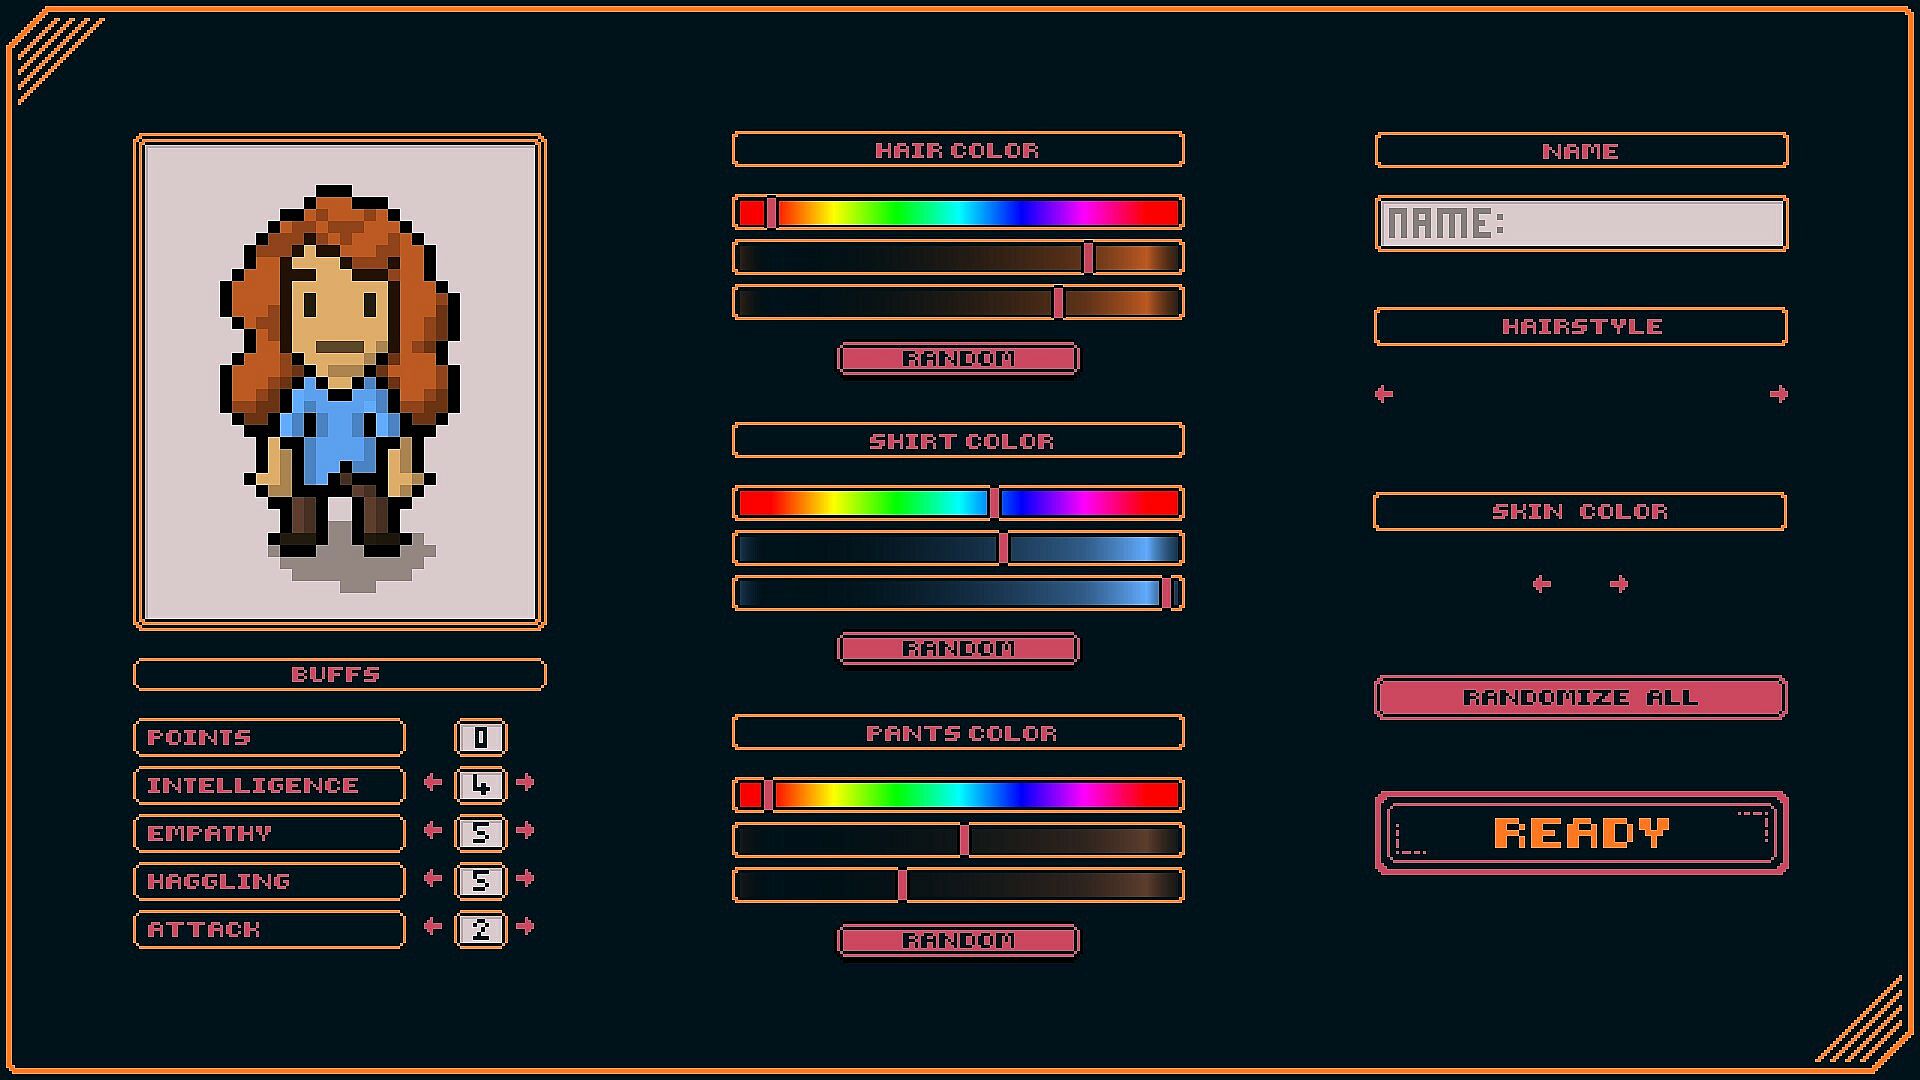Decrease Attack stat arrow
The width and height of the screenshot is (1920, 1080).
coord(432,927)
